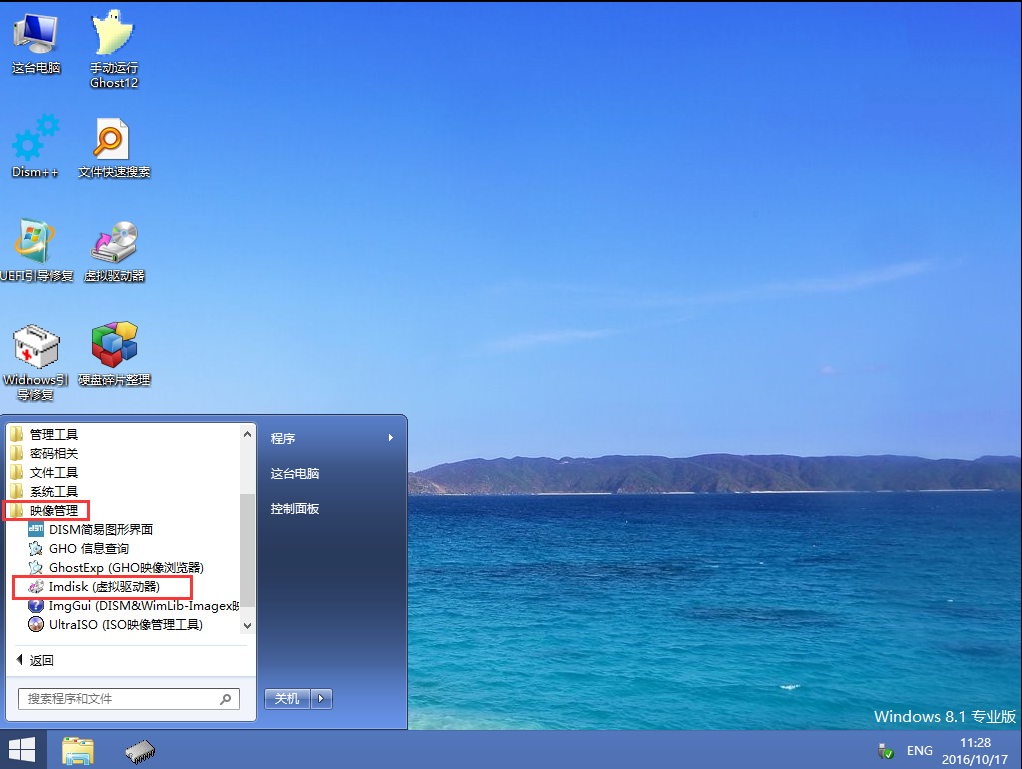
Task: Click the 搜索程序和文件 search box
Action: coord(120,699)
